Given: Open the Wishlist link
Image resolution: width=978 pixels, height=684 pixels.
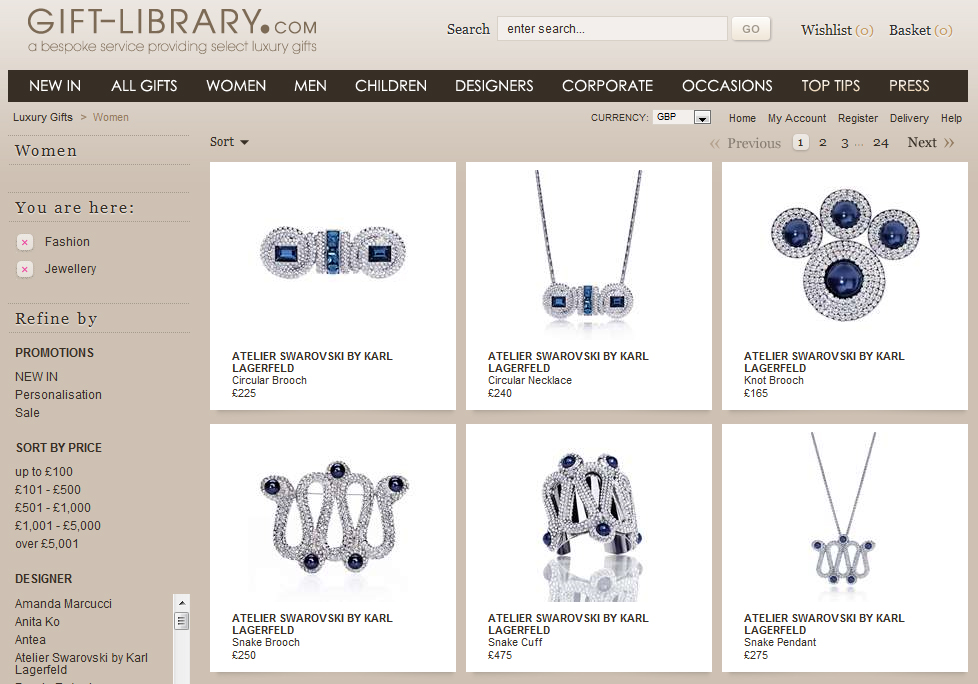Looking at the screenshot, I should tap(837, 30).
